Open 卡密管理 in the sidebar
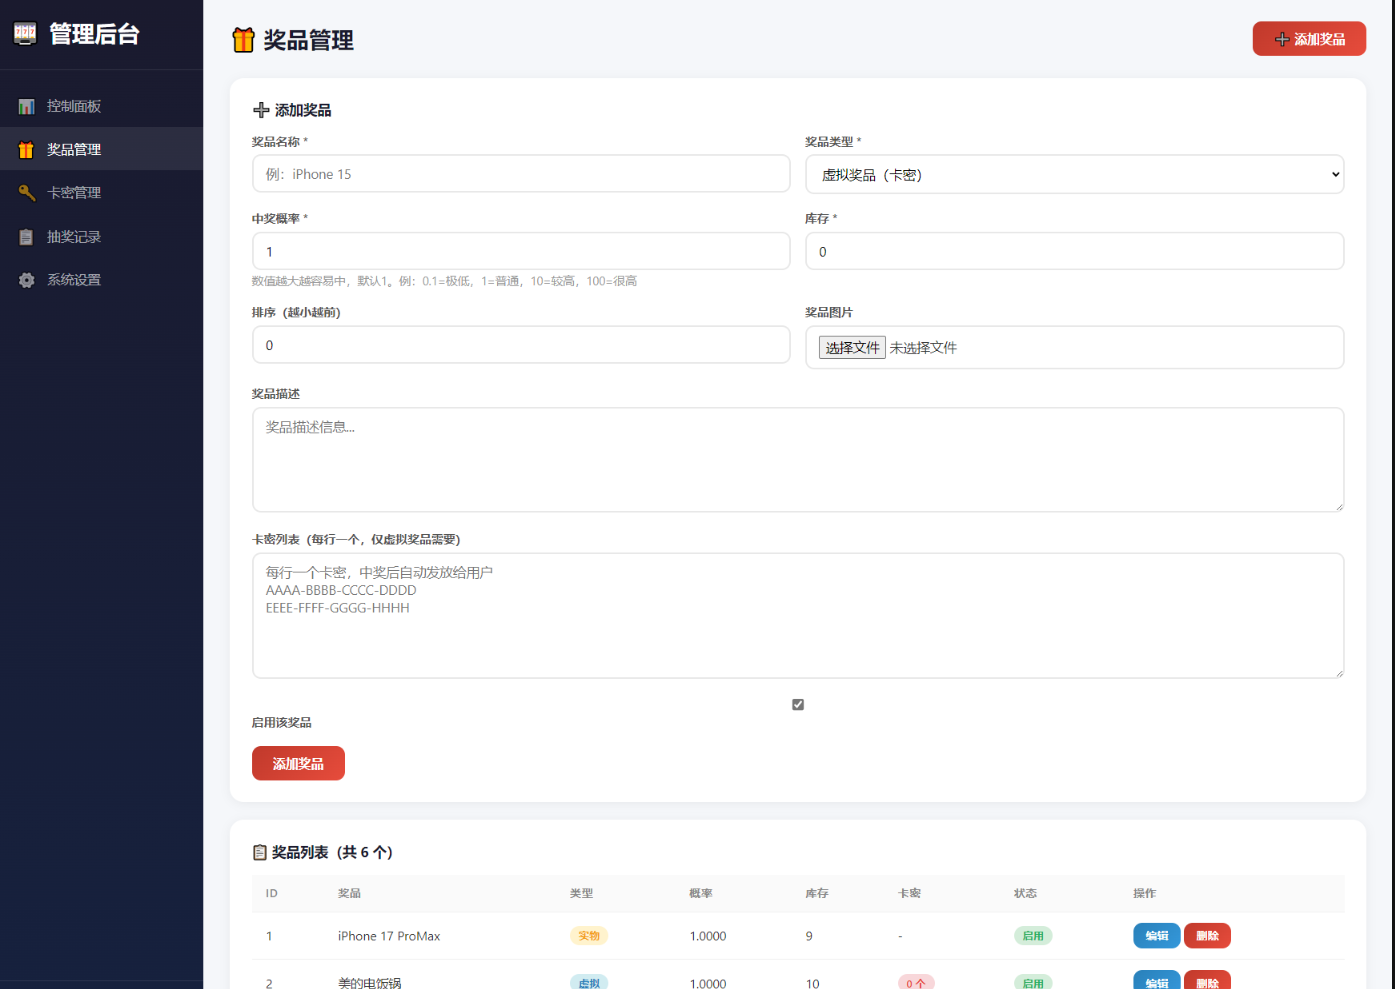Image resolution: width=1395 pixels, height=989 pixels. (74, 193)
